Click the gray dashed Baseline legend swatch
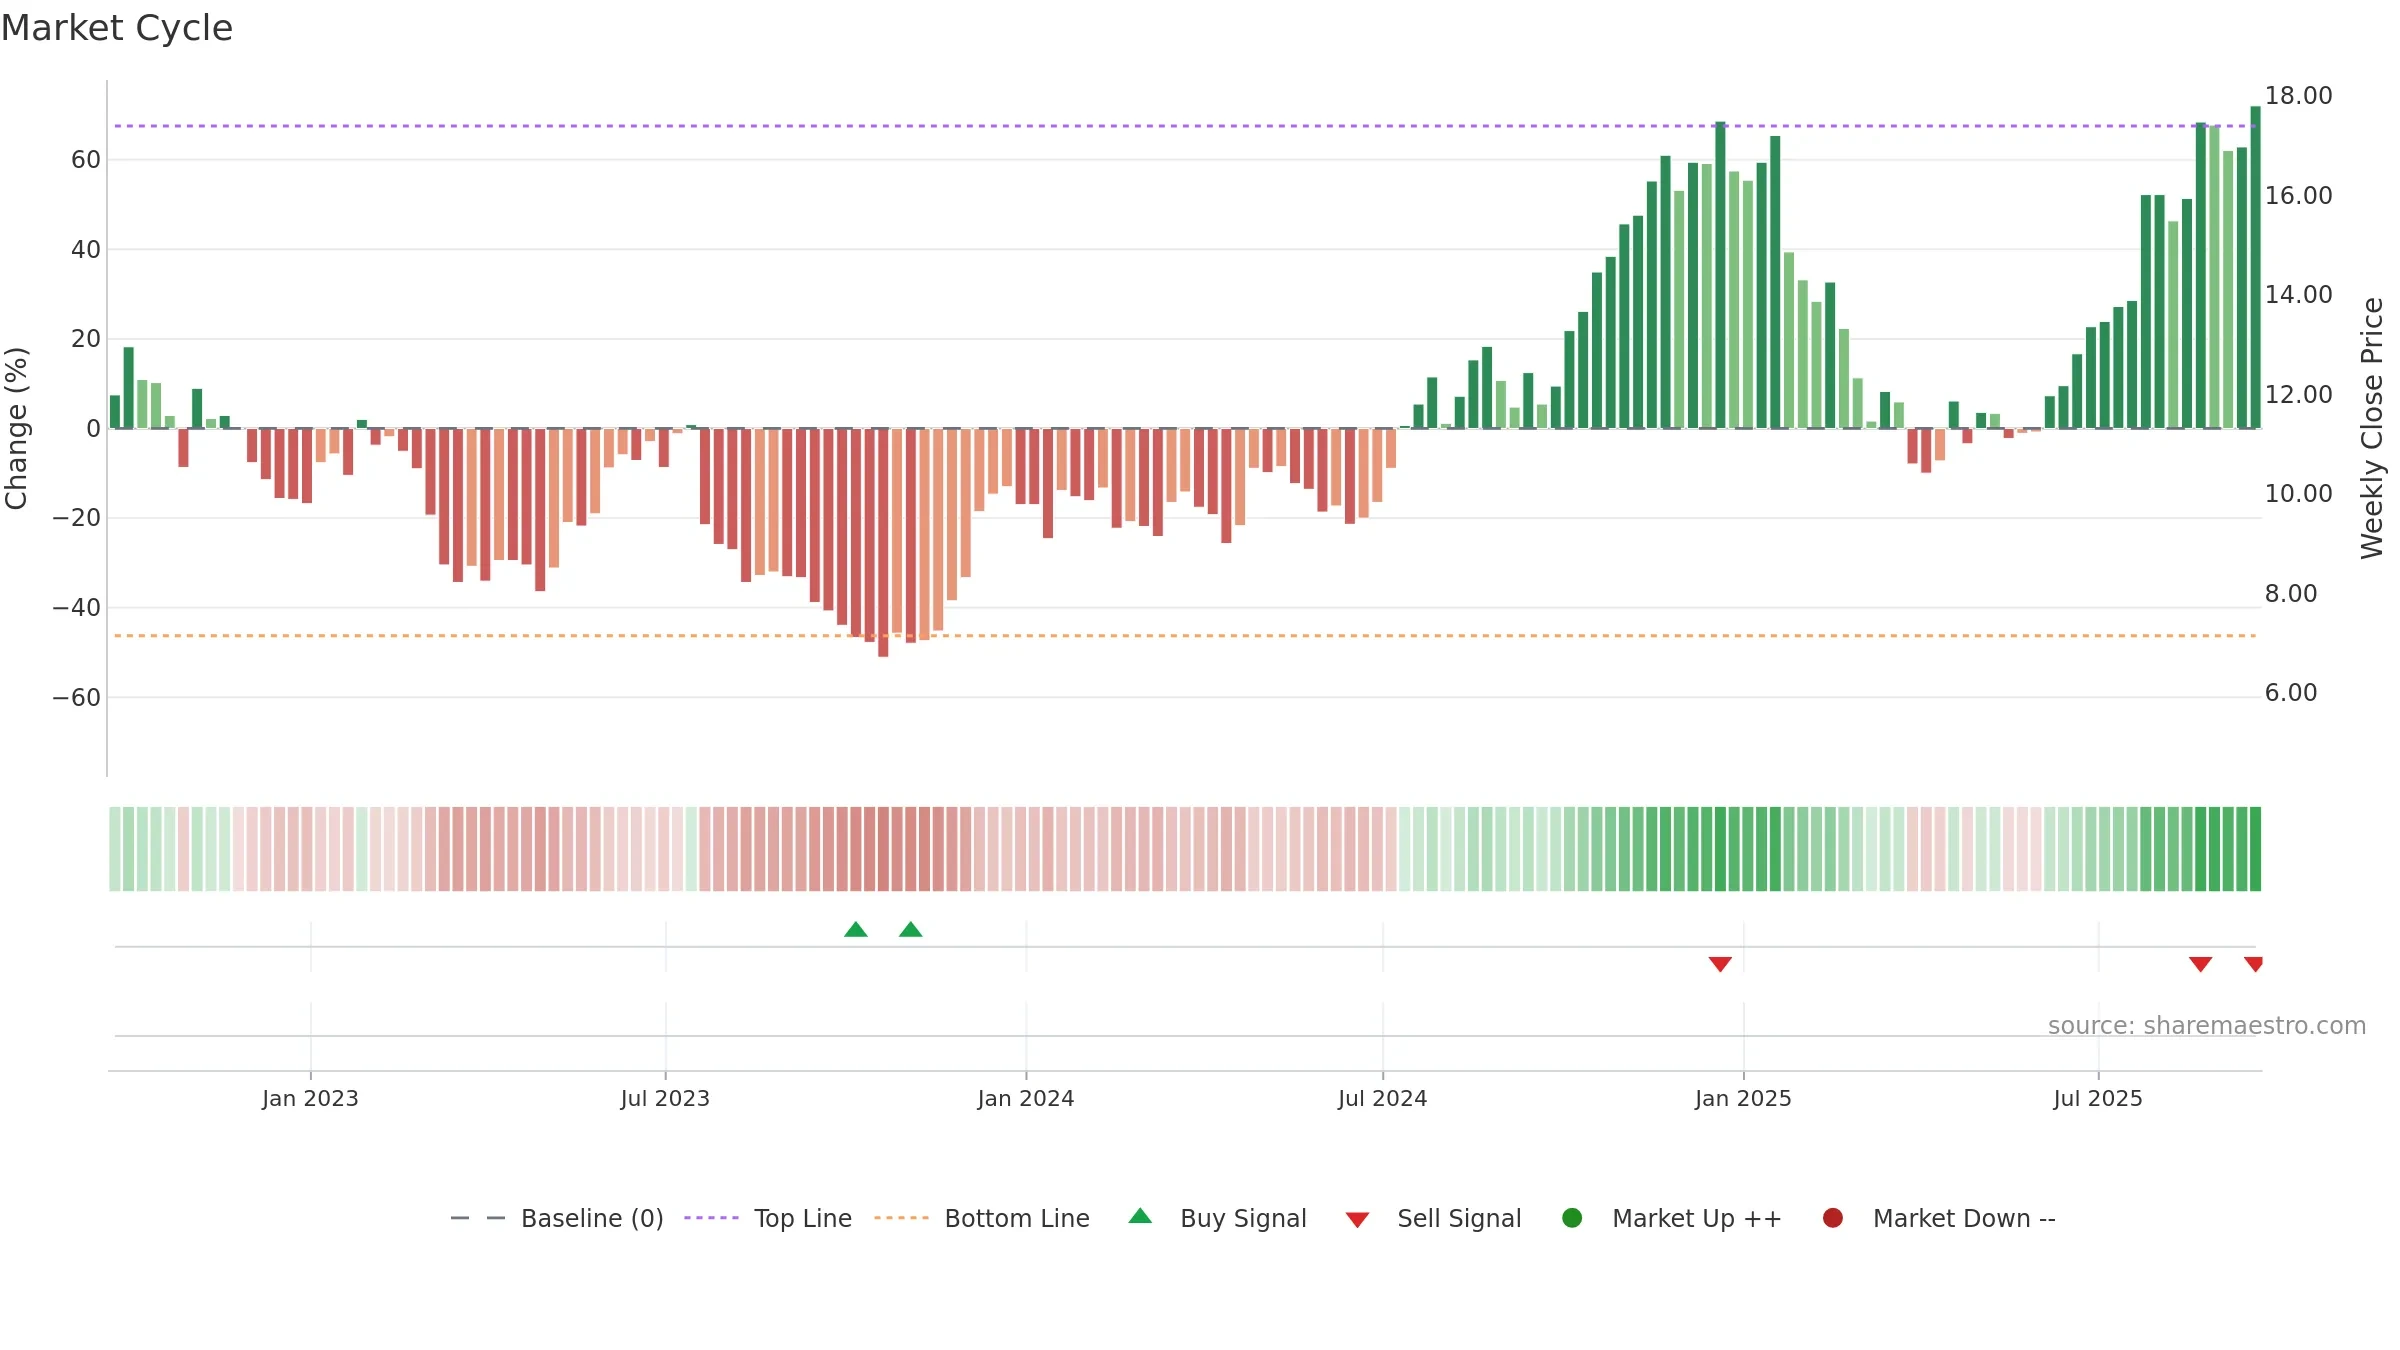The image size is (2400, 1350). coord(478,1218)
